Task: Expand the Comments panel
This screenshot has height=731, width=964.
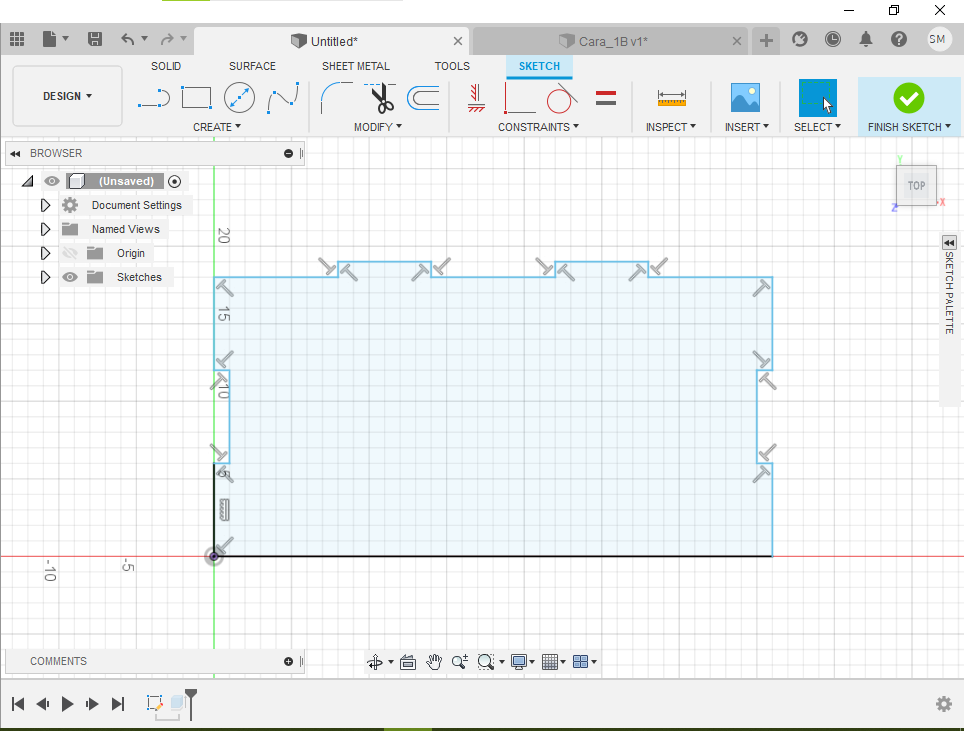Action: click(288, 662)
